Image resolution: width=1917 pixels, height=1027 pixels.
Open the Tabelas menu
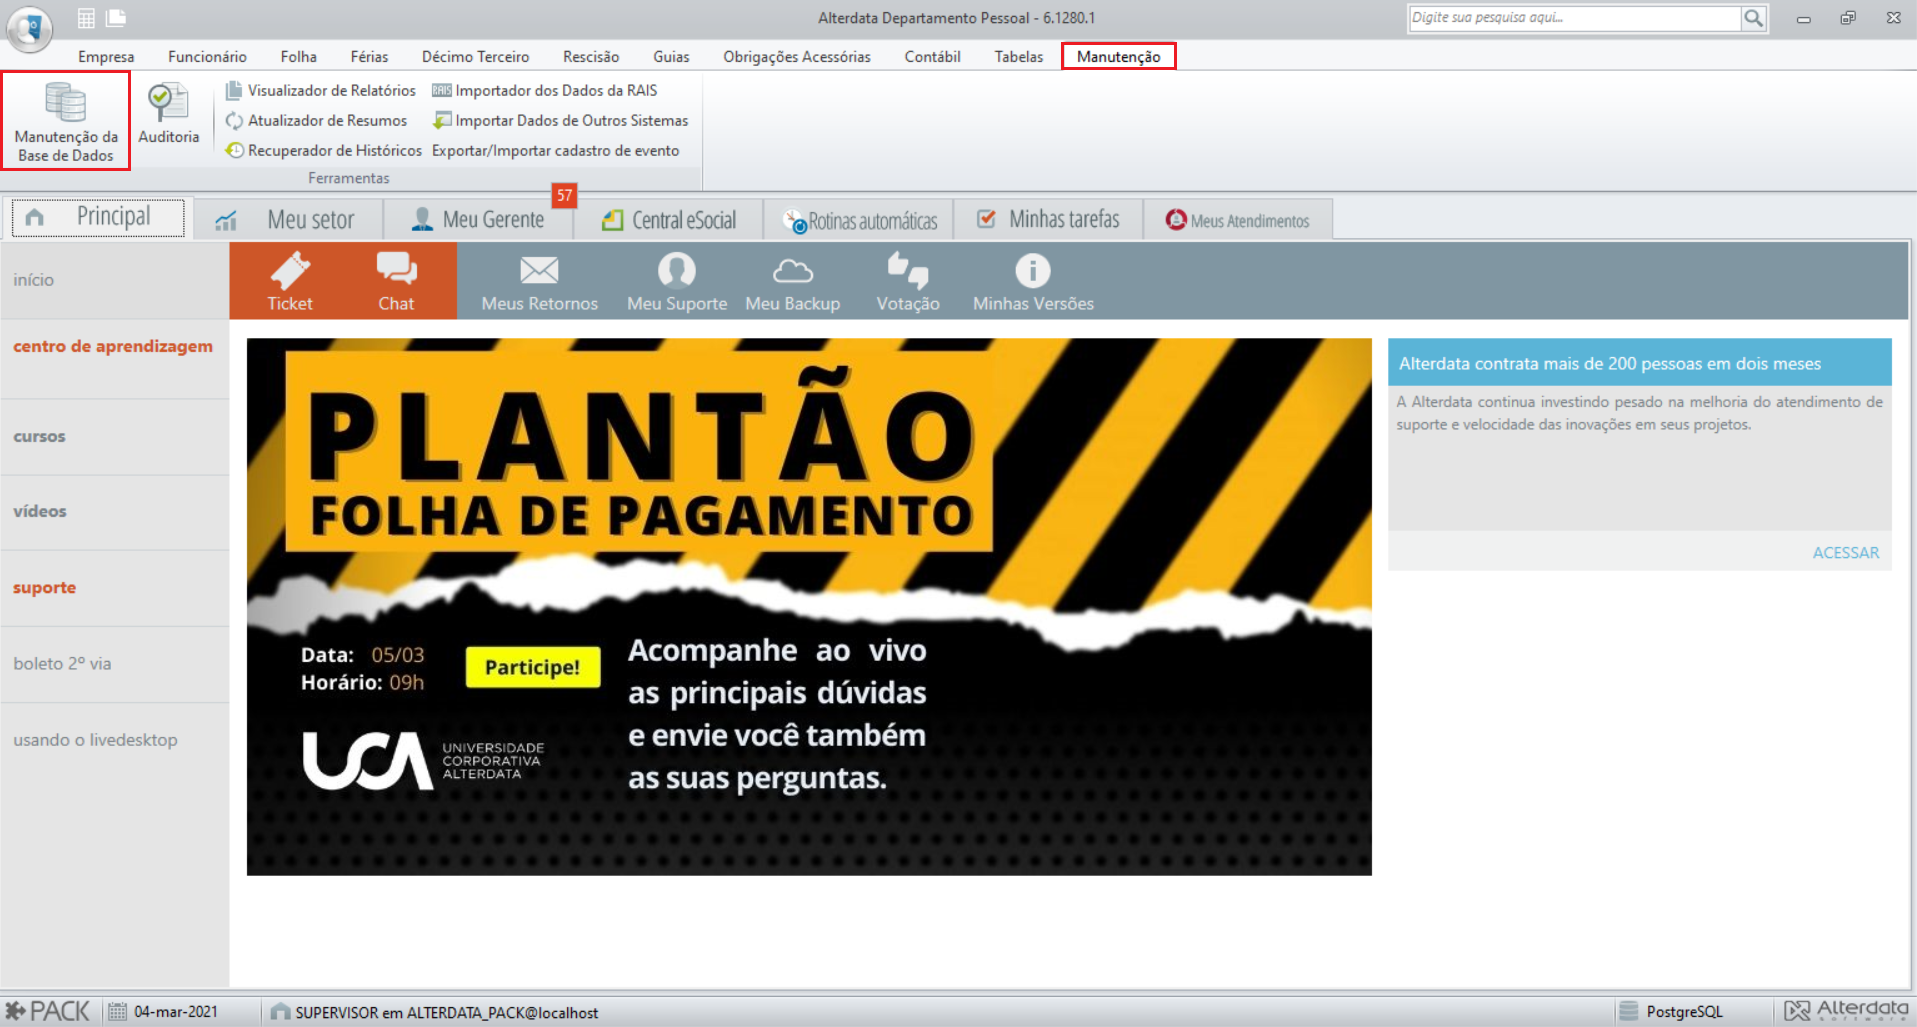click(x=1018, y=56)
